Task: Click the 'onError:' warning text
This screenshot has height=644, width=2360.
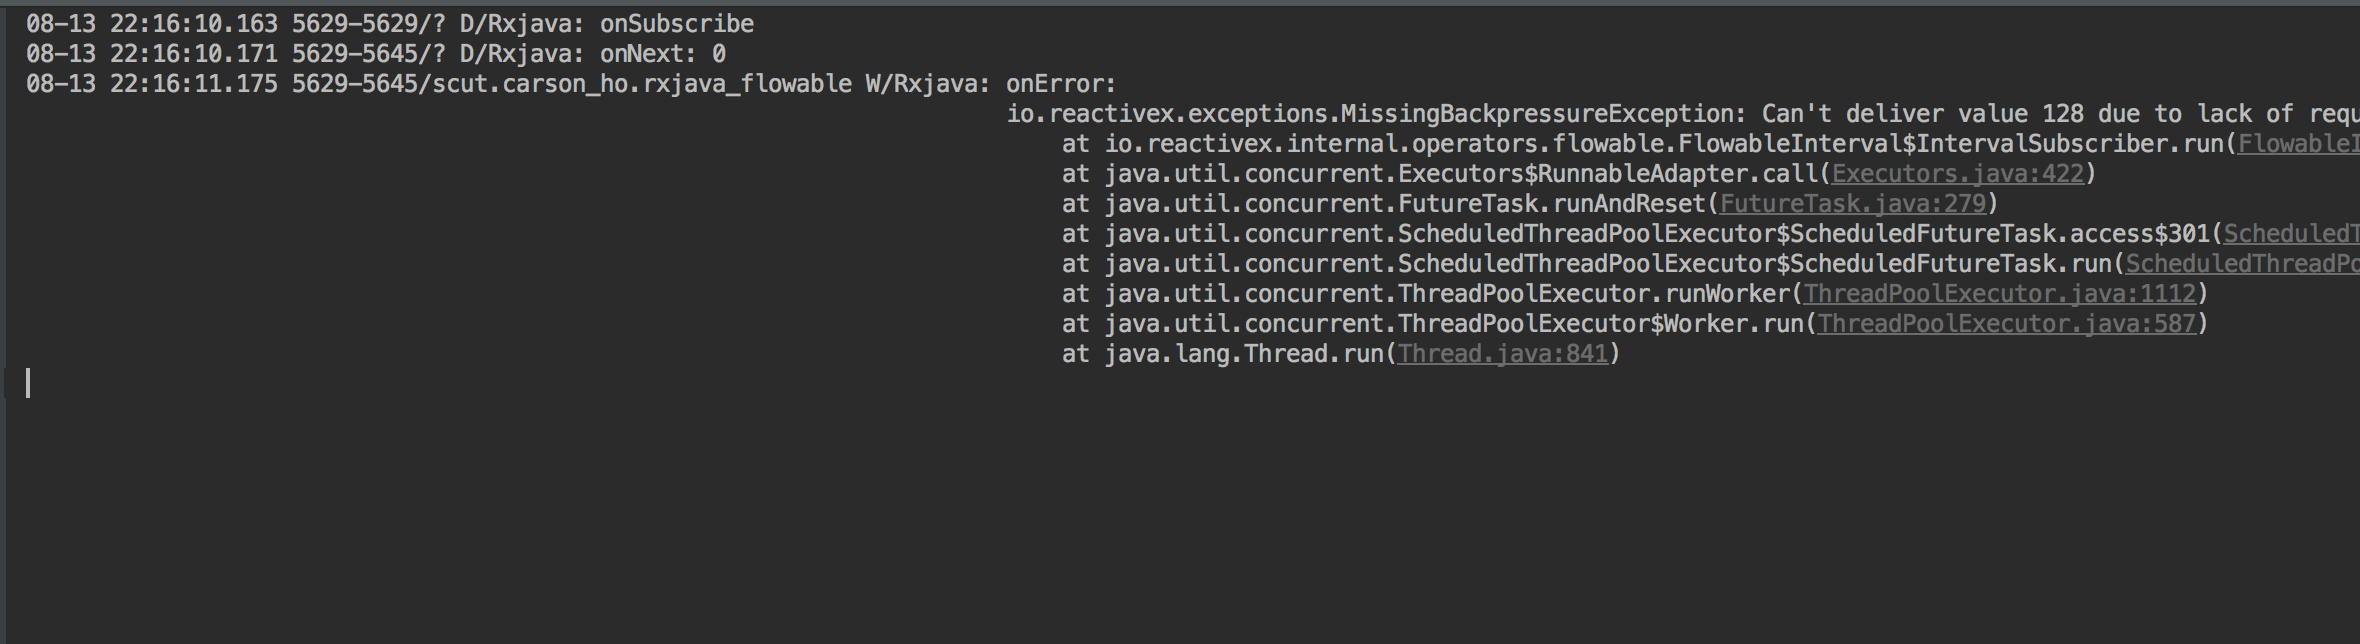Action: 1060,84
